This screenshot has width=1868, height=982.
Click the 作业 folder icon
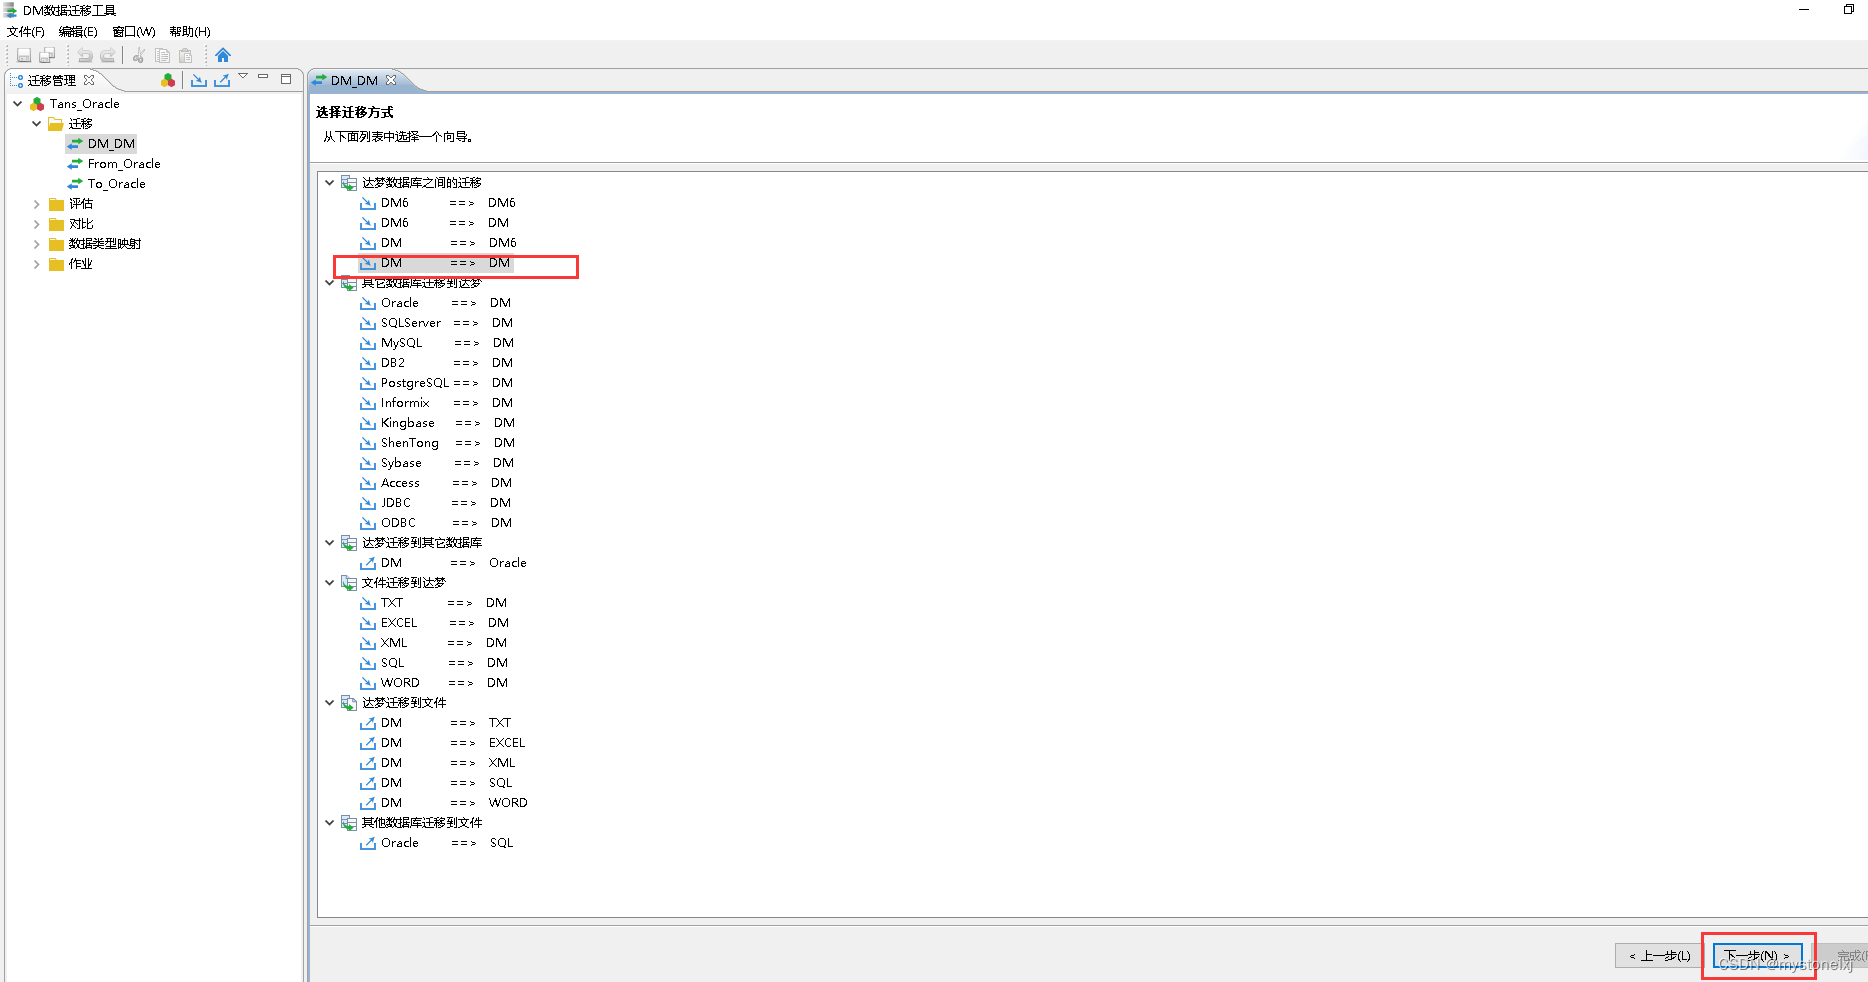click(57, 264)
